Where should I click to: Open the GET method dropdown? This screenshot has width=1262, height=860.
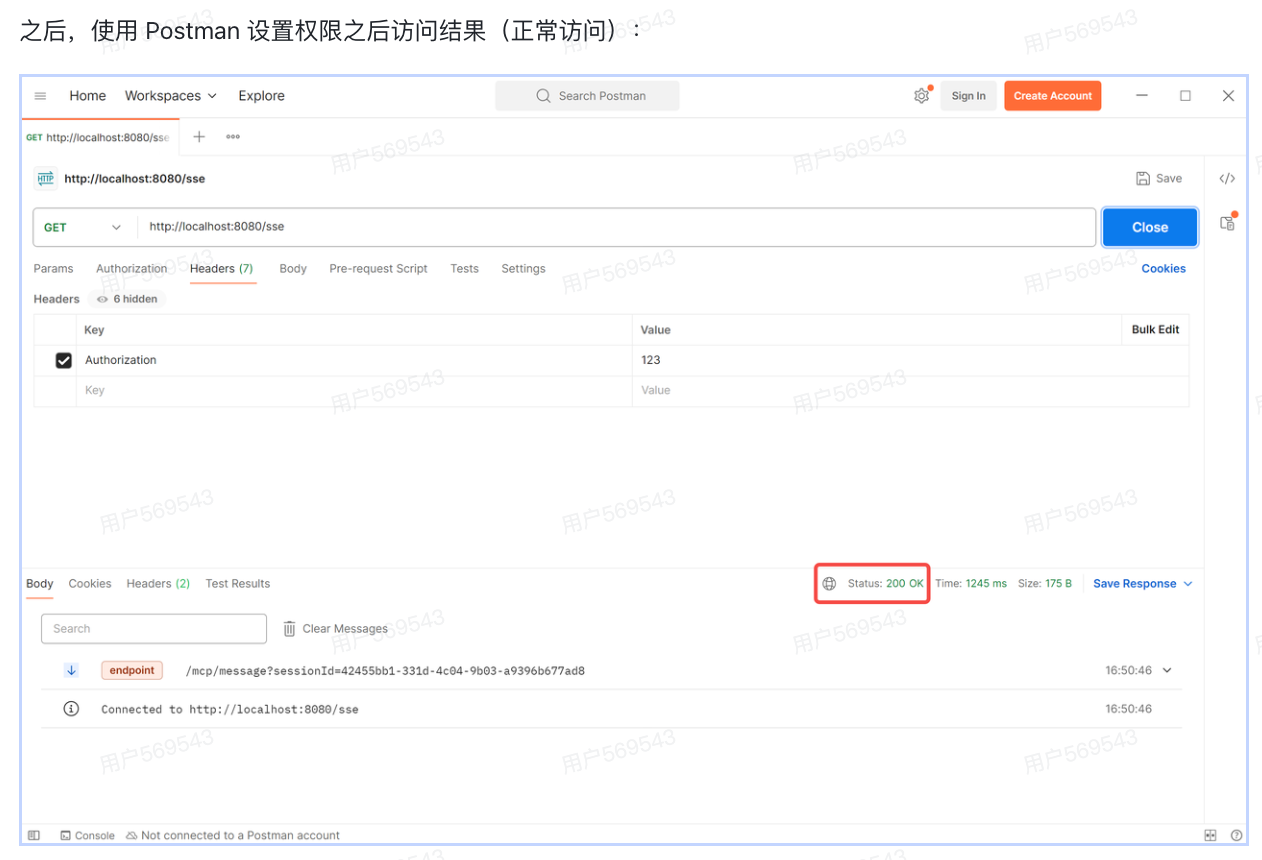tap(84, 227)
